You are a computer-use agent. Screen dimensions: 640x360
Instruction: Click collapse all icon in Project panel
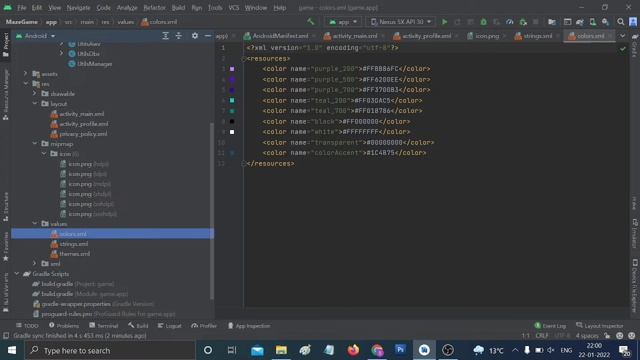coord(179,36)
